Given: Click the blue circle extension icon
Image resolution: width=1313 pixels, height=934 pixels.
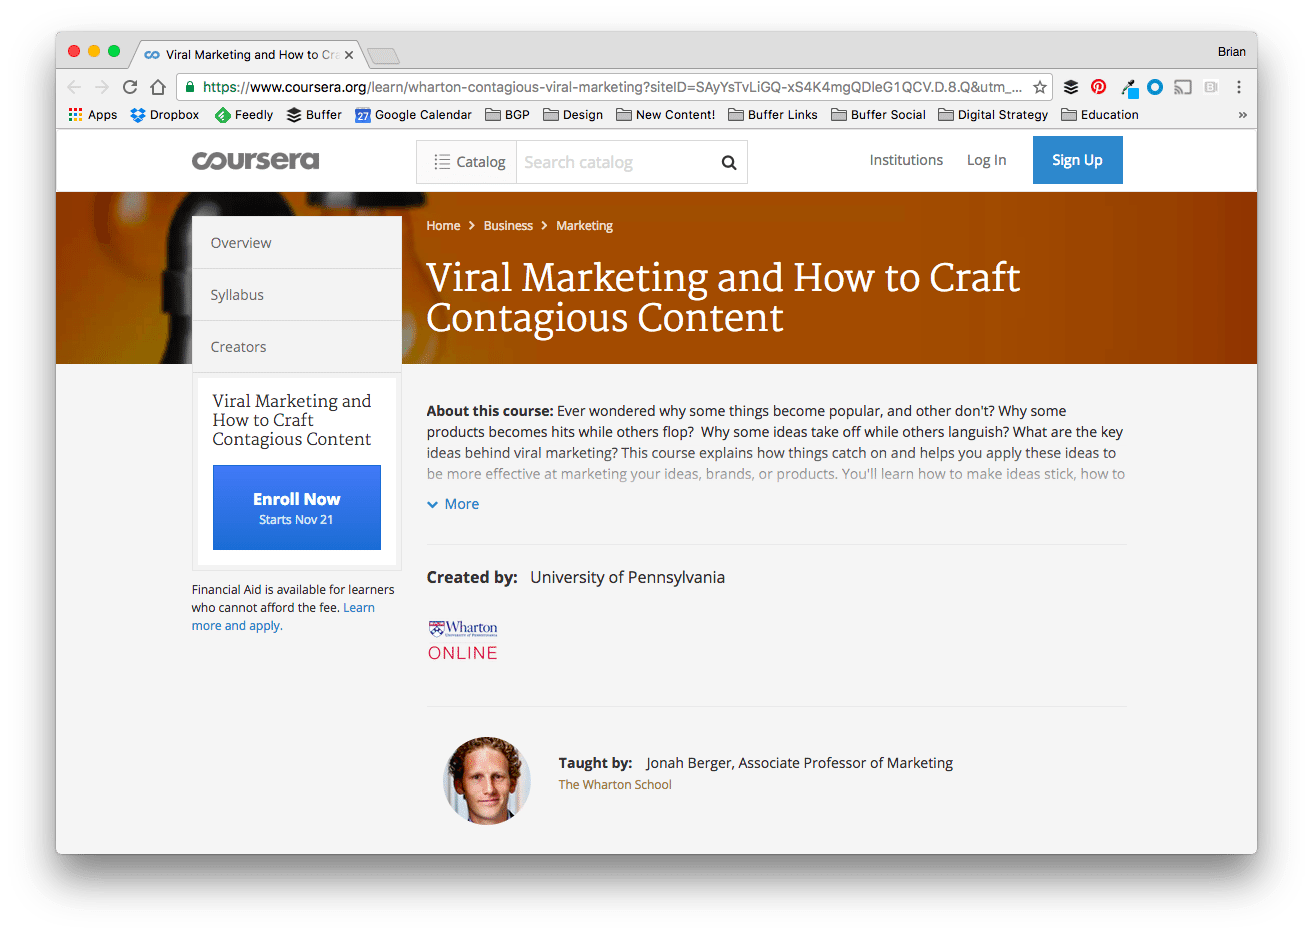Looking at the screenshot, I should pyautogui.click(x=1154, y=88).
